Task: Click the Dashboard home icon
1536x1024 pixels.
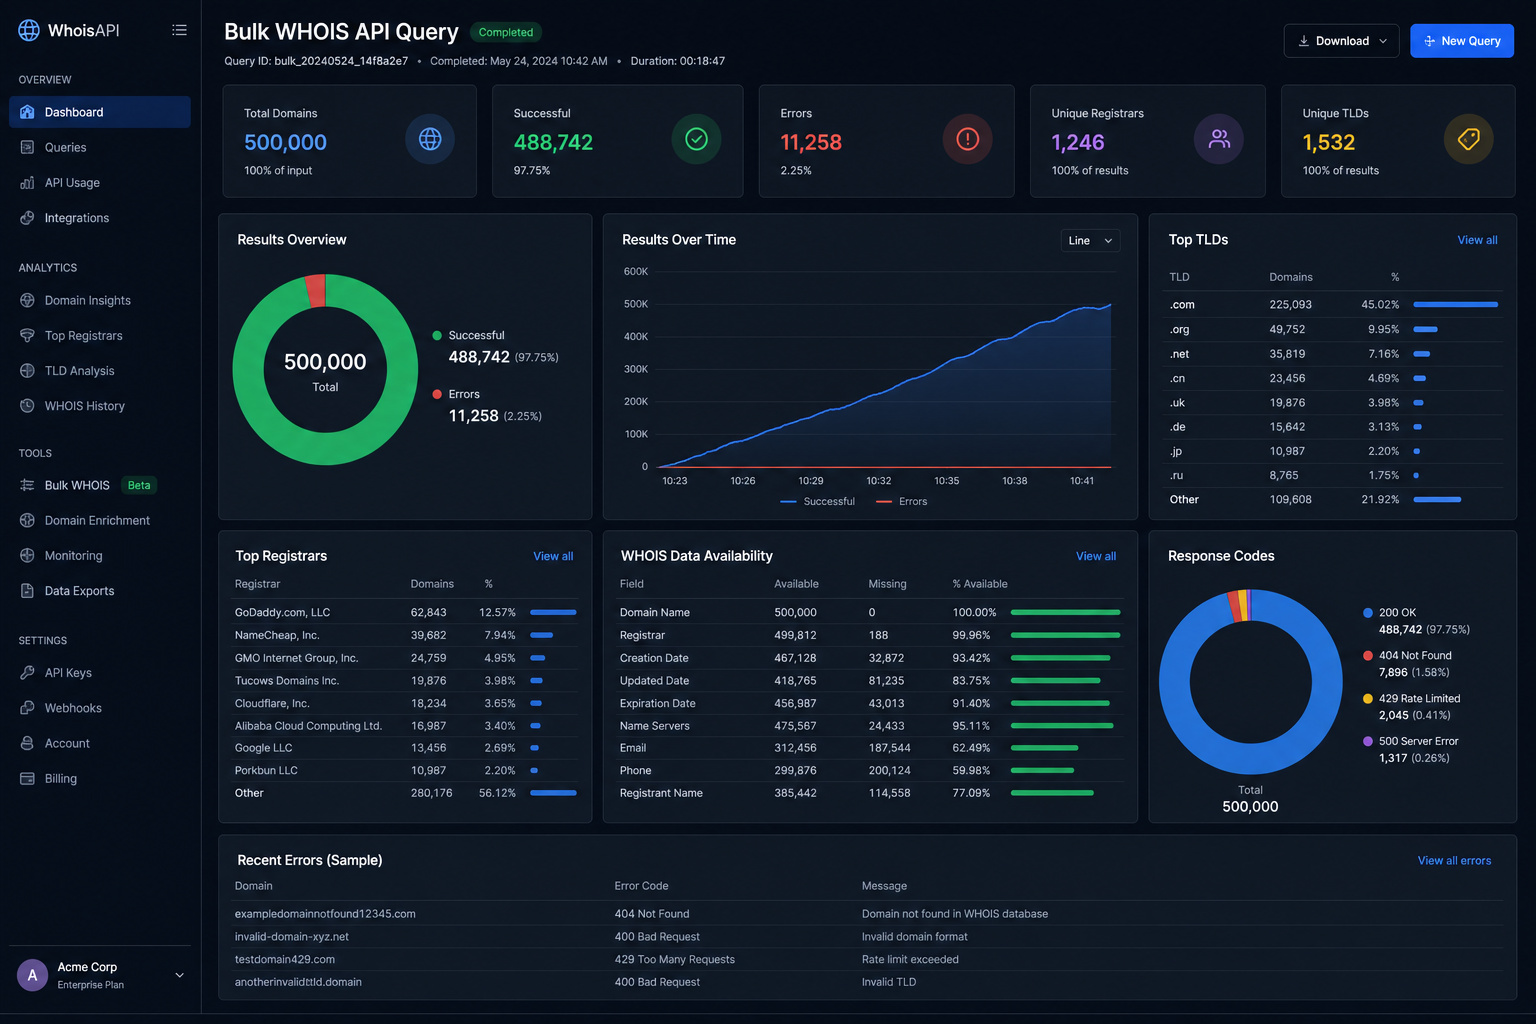Action: coord(27,112)
